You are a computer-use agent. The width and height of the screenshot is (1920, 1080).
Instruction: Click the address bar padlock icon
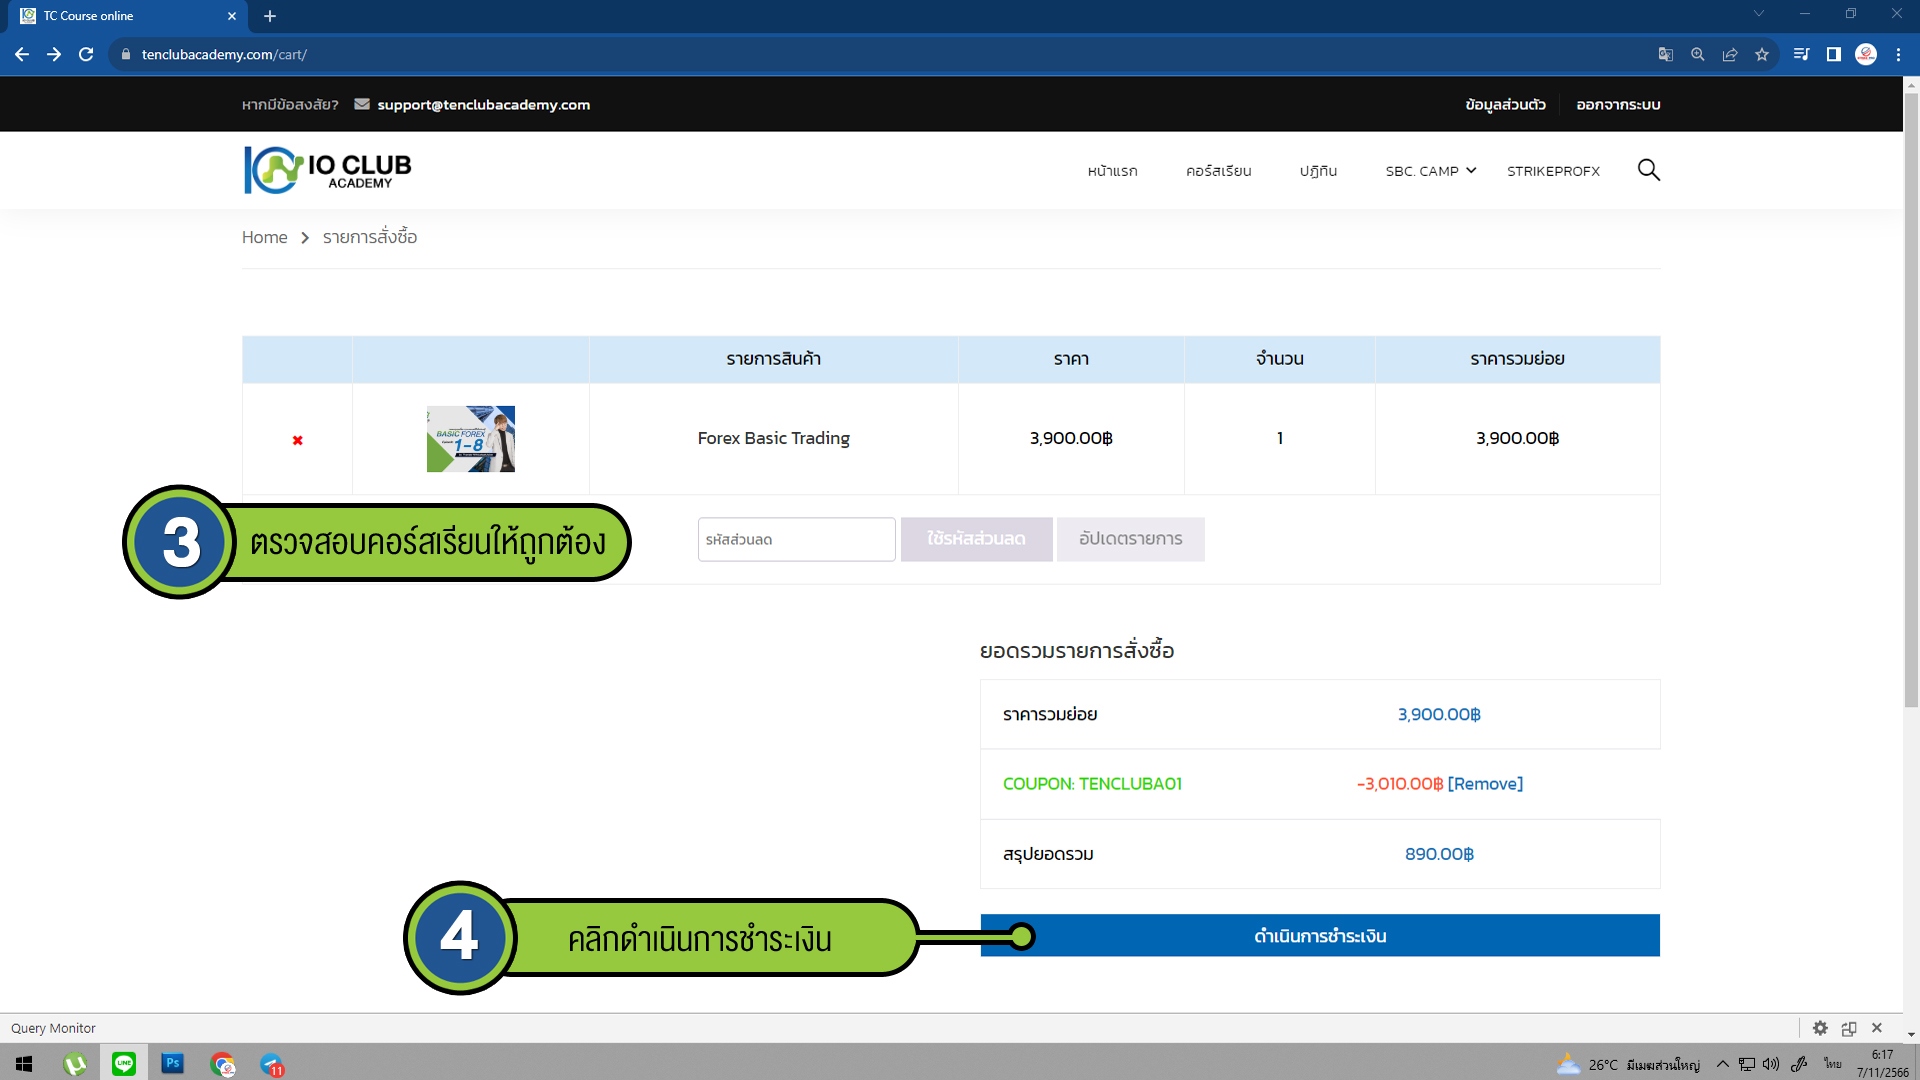coord(126,55)
